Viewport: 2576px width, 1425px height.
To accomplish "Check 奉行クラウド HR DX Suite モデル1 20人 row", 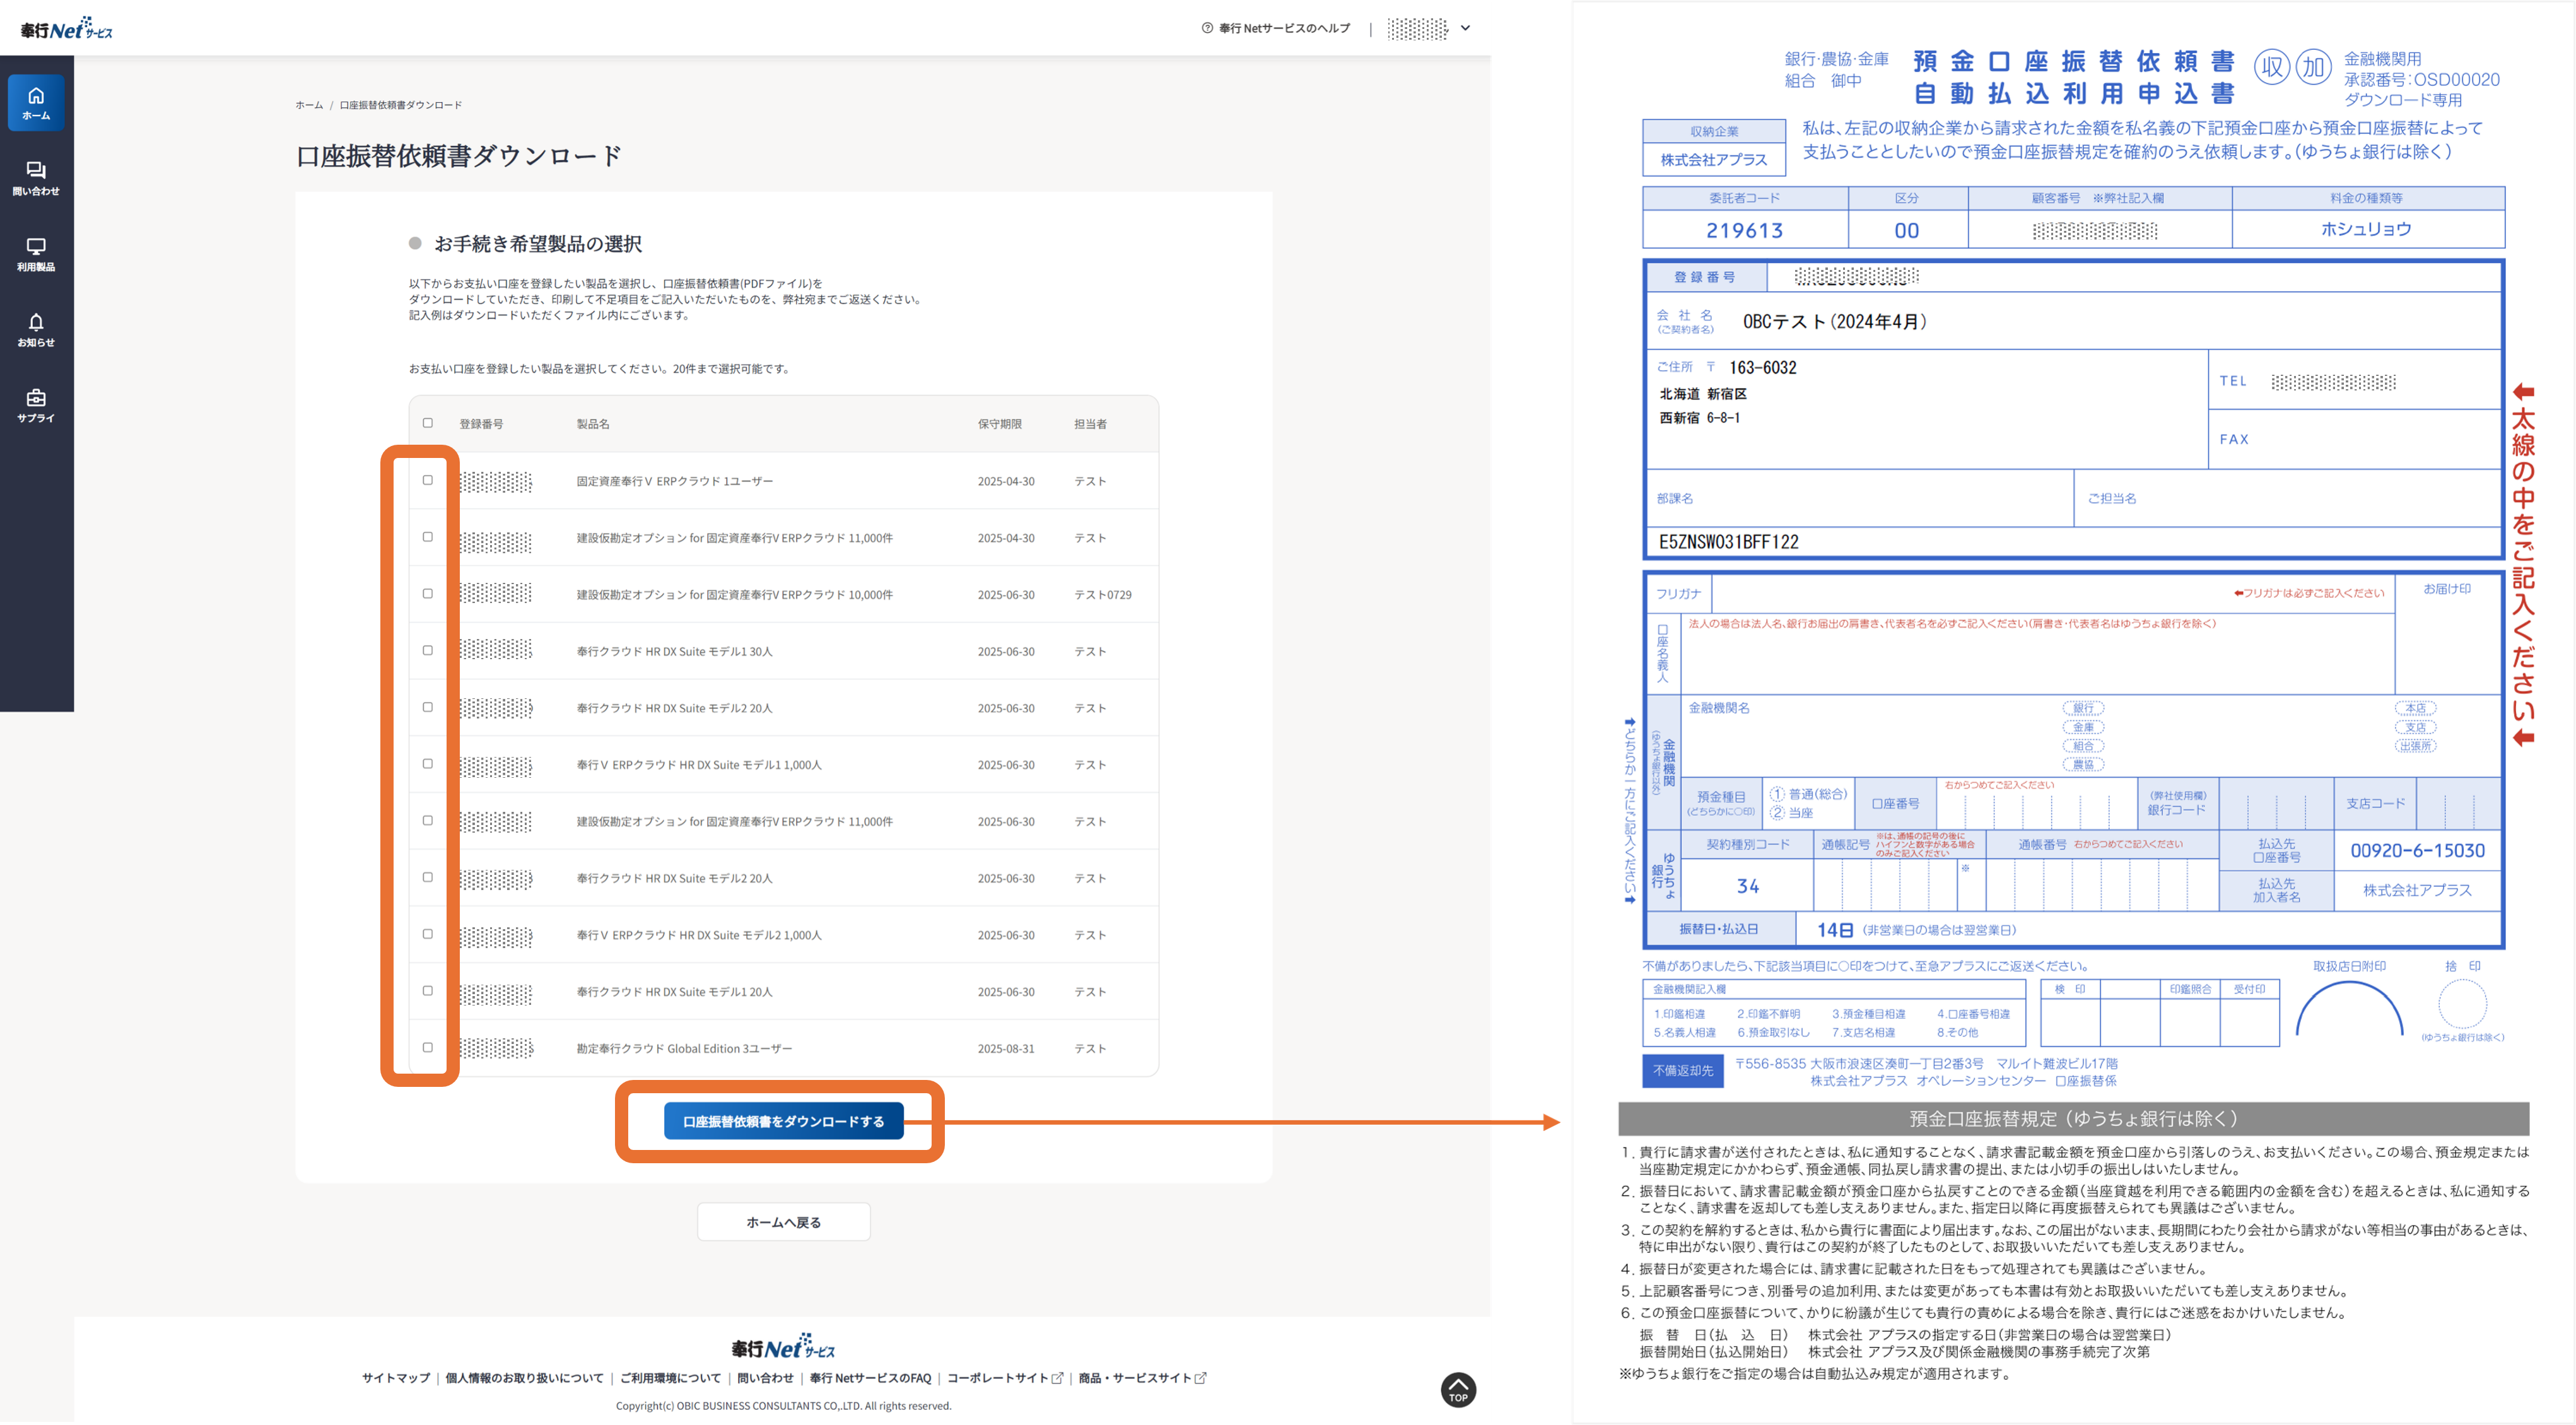I will coord(428,991).
